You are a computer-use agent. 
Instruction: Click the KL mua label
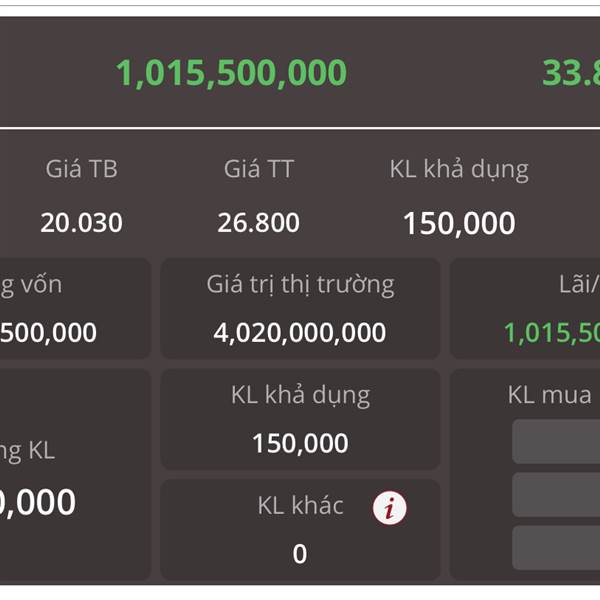coord(549,395)
